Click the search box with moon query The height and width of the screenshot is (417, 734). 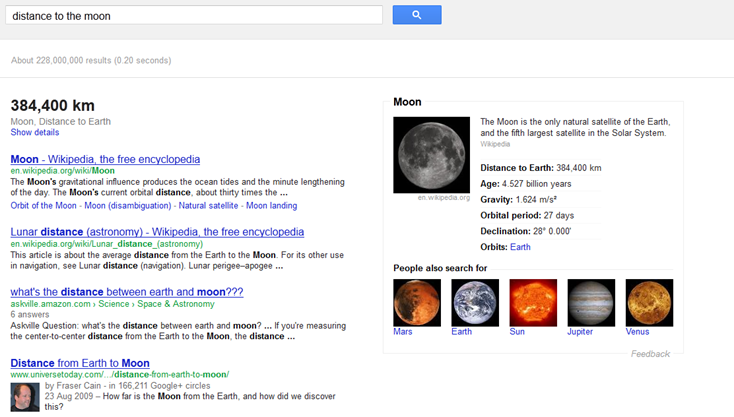(193, 16)
